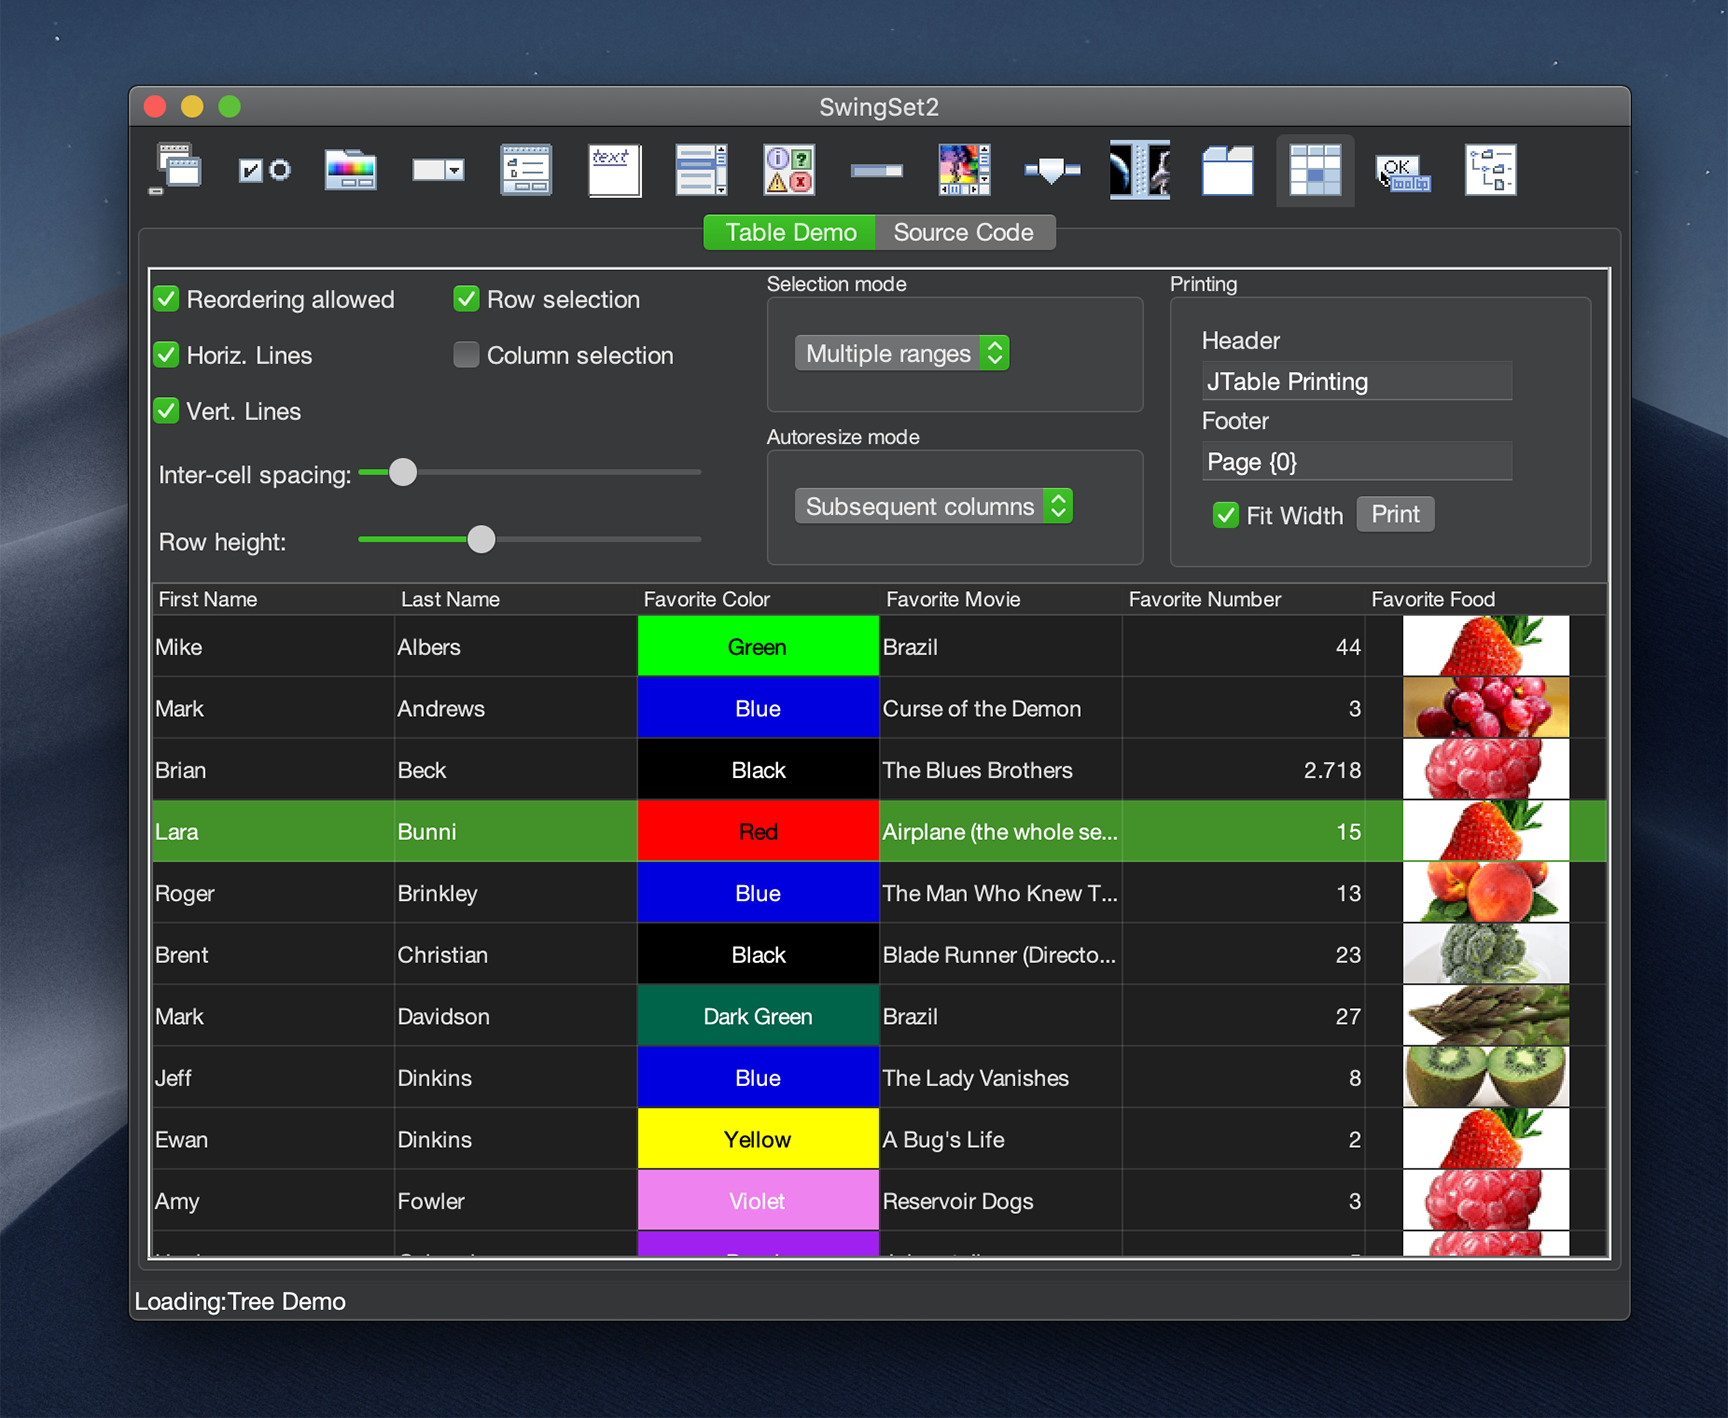The height and width of the screenshot is (1418, 1728).
Task: Open the TabbedPane demo icon
Action: (1227, 170)
